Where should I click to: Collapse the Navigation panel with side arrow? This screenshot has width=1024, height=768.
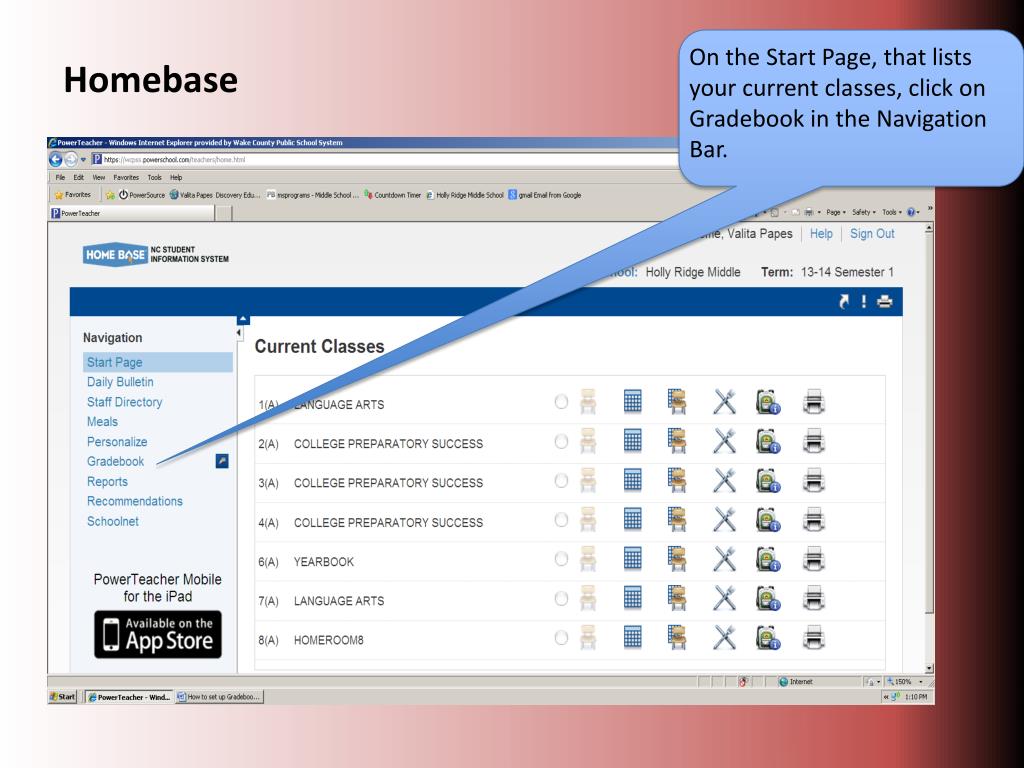coord(239,333)
